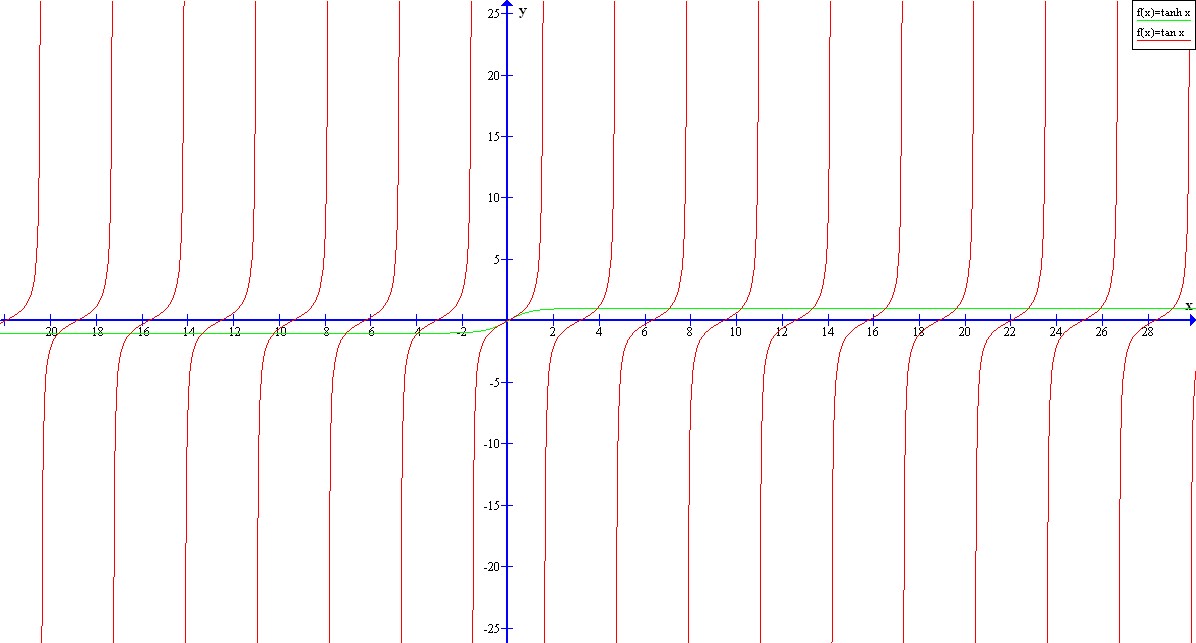Select the f(x)=tanh x legend entry
The image size is (1196, 643).
pyautogui.click(x=1162, y=13)
